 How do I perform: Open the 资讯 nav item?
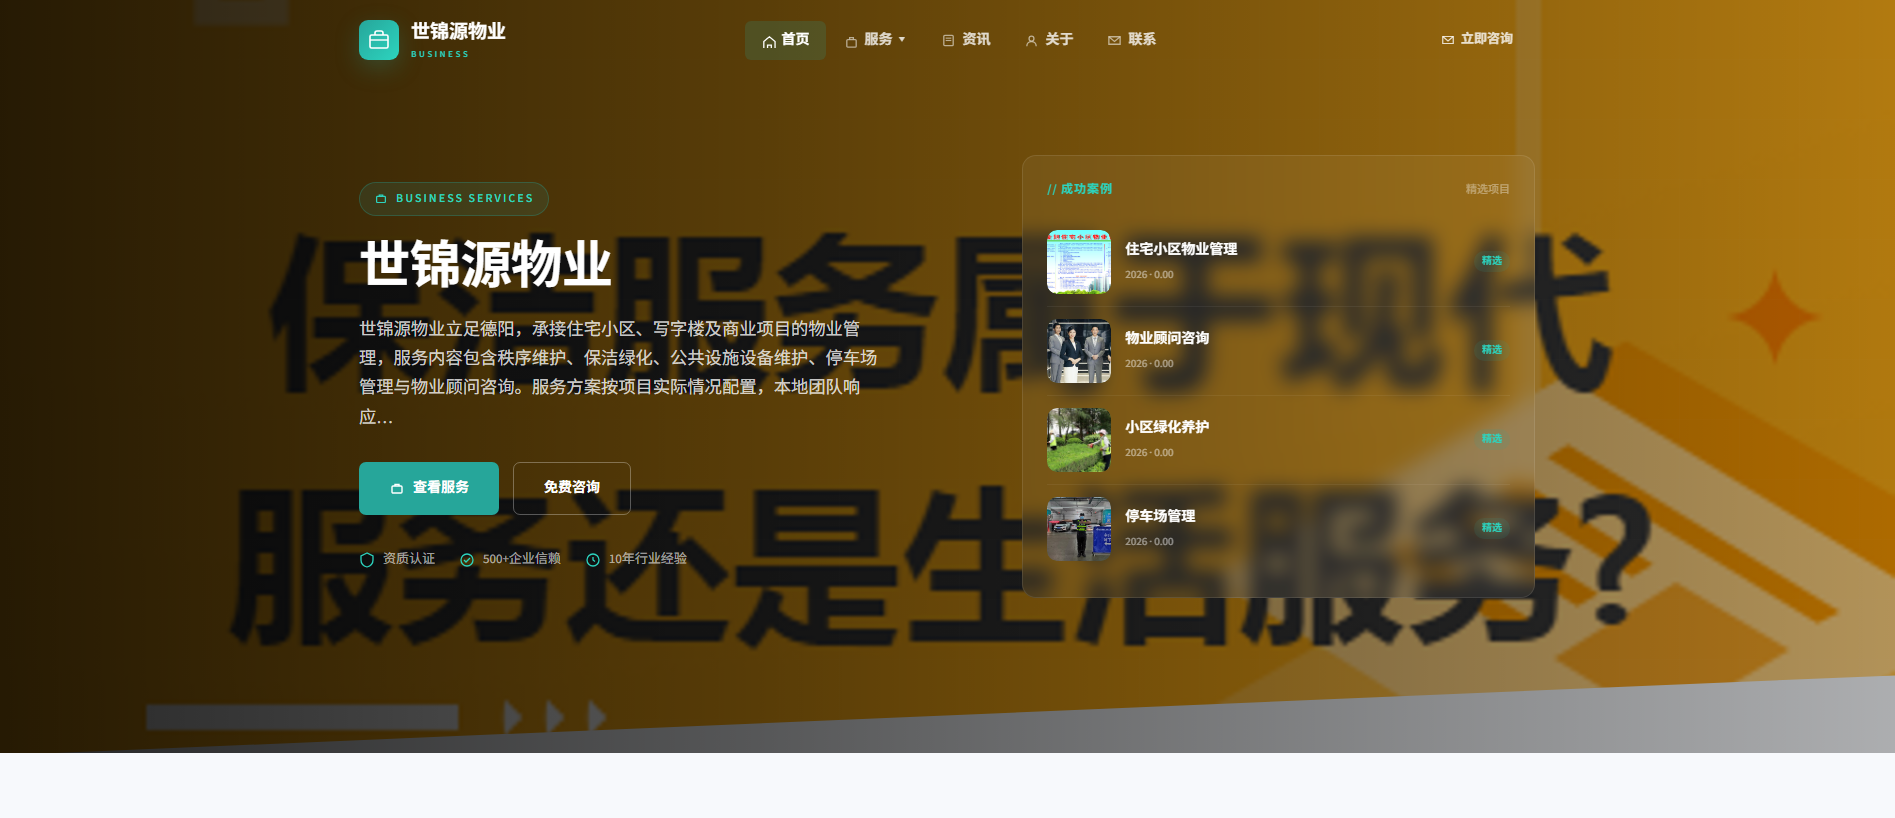[966, 40]
